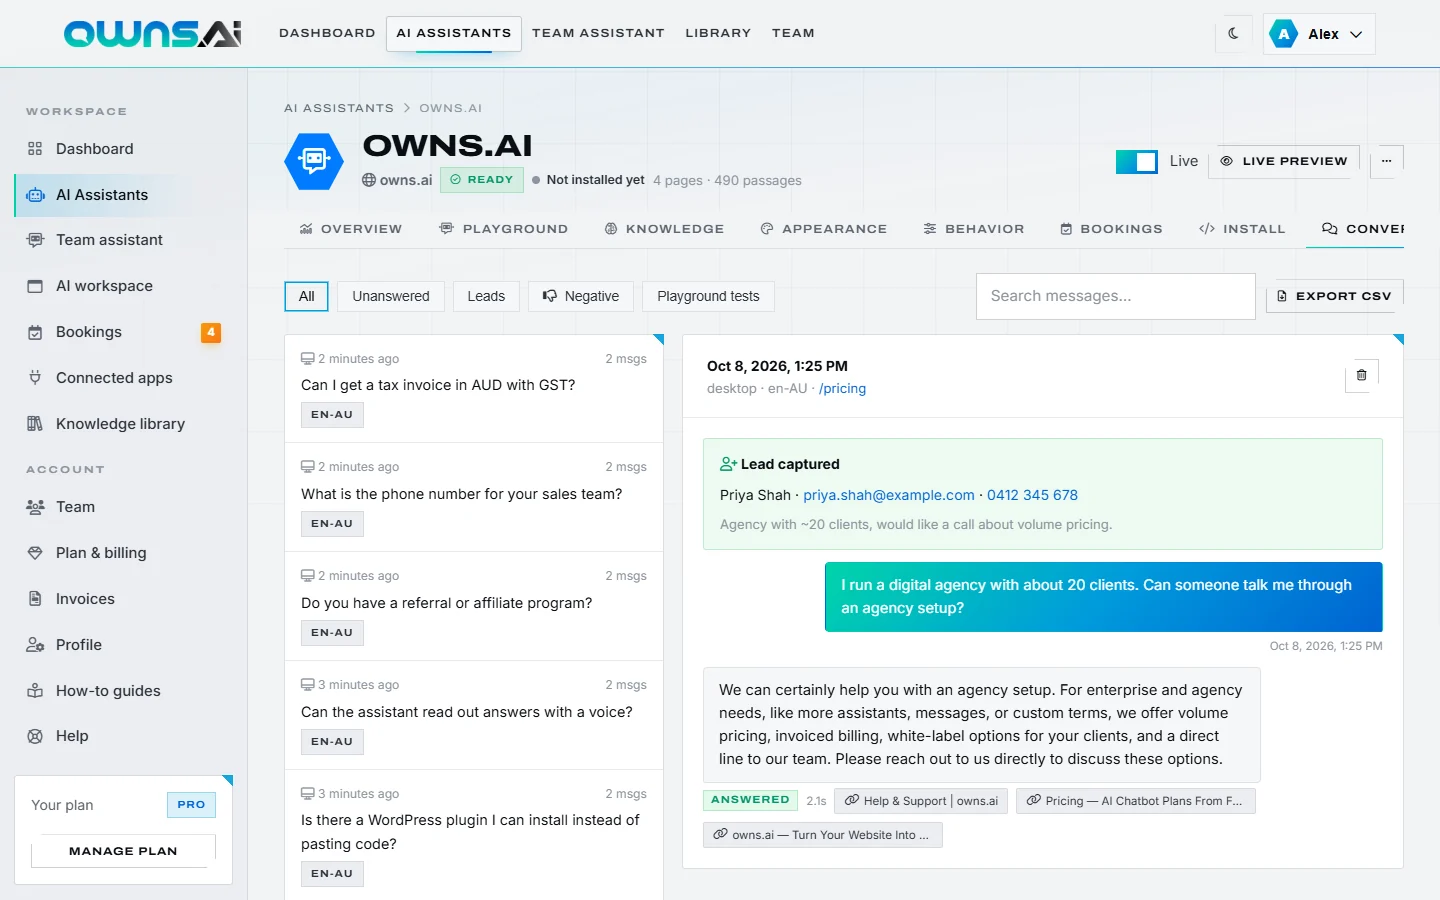The image size is (1440, 900).
Task: Click the Invoices document icon
Action: pos(35,599)
